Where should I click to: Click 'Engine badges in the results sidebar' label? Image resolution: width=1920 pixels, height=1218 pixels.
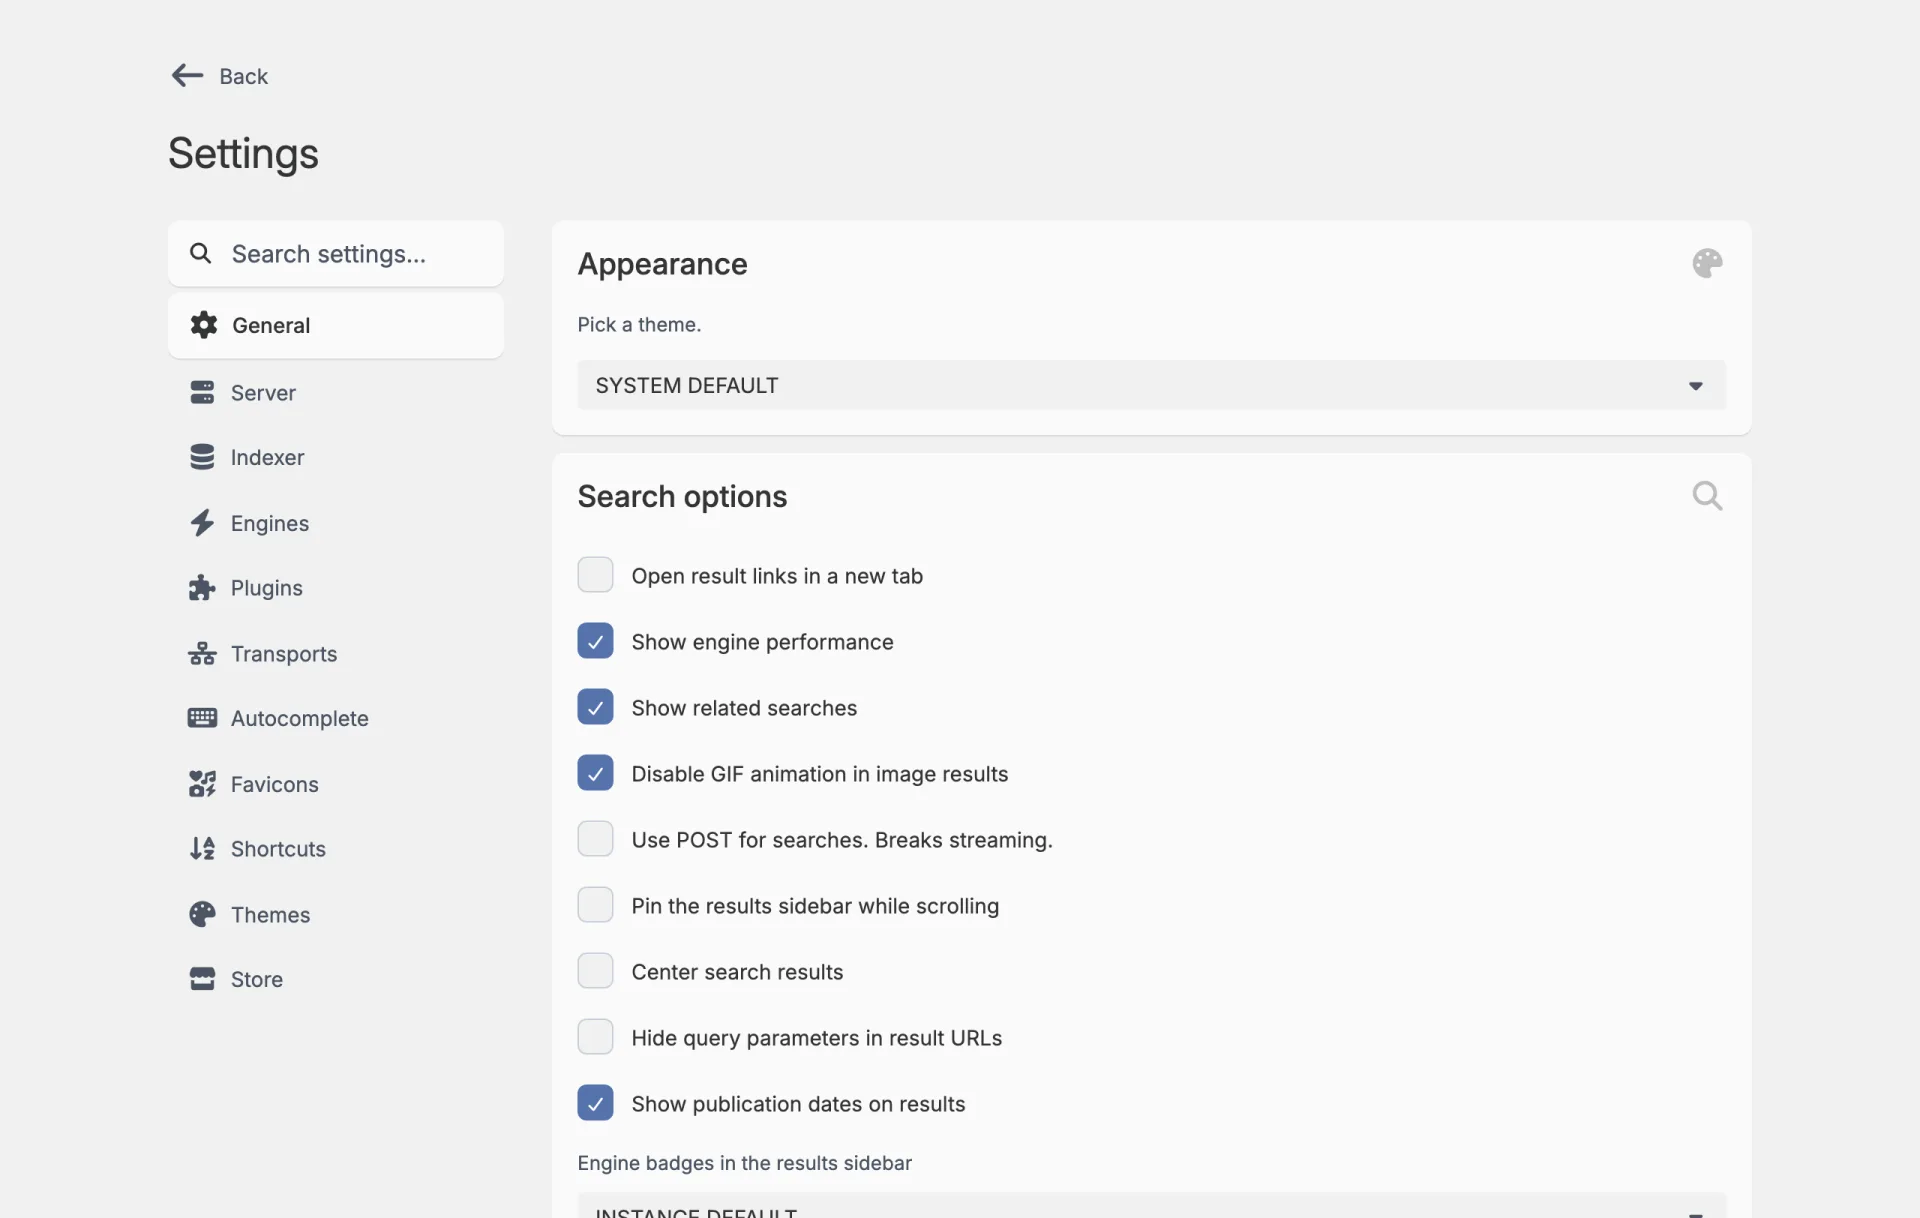[x=744, y=1163]
